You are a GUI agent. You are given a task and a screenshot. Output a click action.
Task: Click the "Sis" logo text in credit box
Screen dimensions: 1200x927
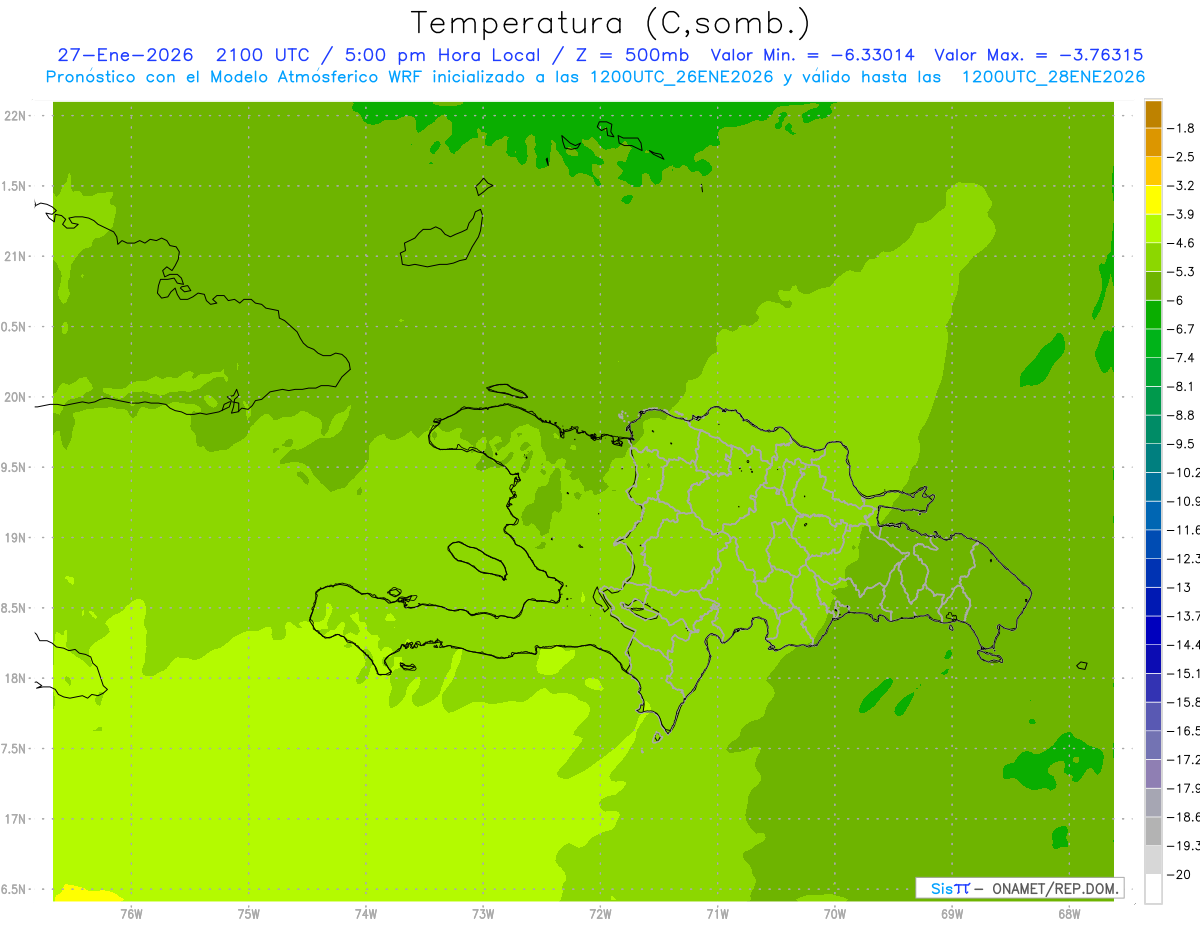click(x=941, y=888)
